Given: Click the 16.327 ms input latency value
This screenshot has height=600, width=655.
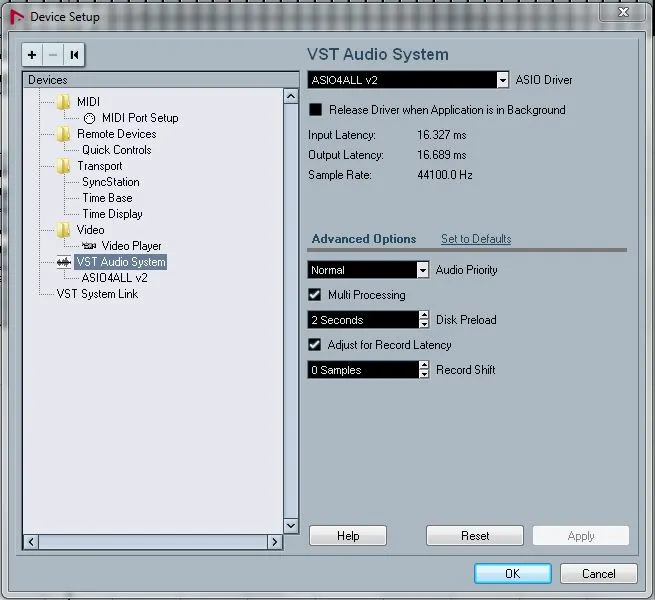Looking at the screenshot, I should point(442,135).
